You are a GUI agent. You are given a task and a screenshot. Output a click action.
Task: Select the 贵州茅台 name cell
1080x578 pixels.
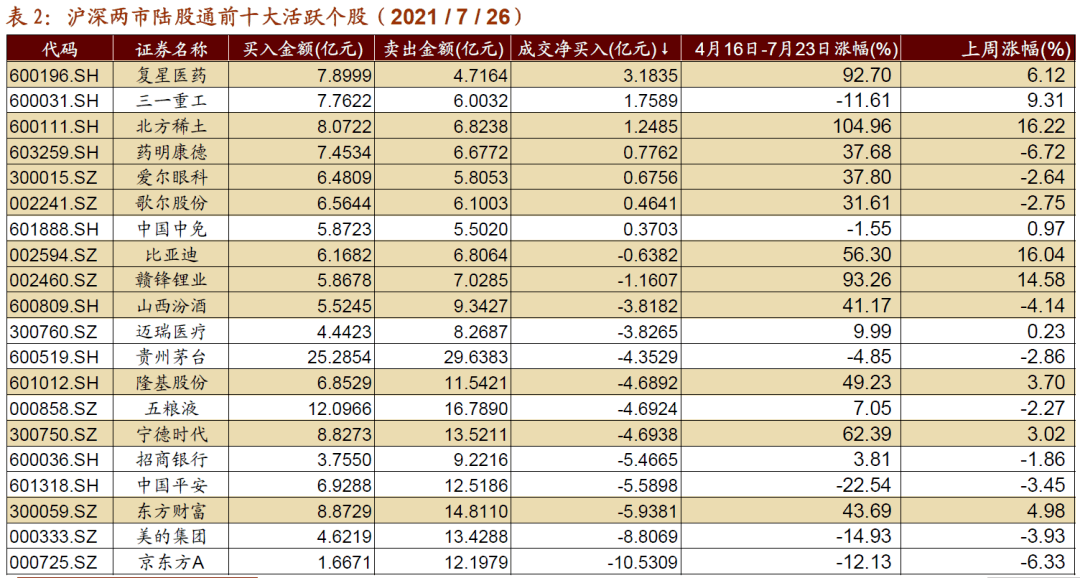point(172,357)
